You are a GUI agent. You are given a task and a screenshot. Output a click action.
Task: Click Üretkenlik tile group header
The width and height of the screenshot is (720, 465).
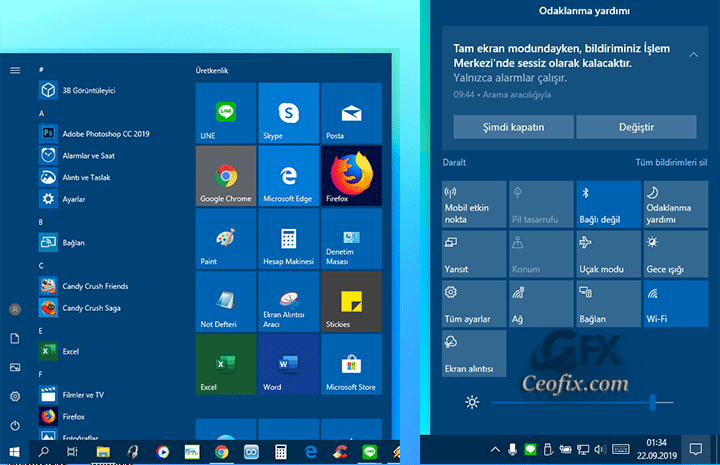(x=212, y=70)
